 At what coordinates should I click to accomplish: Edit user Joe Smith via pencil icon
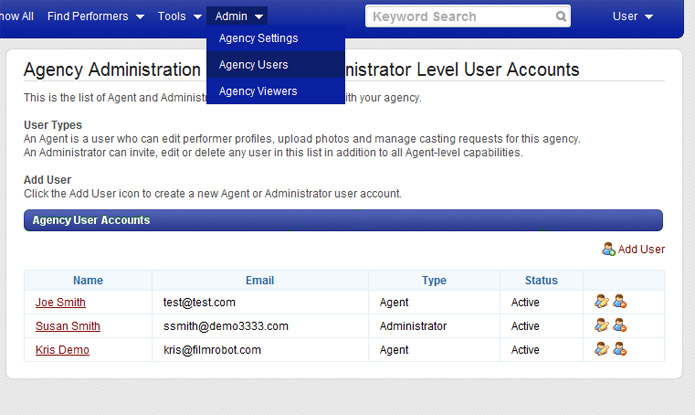601,301
